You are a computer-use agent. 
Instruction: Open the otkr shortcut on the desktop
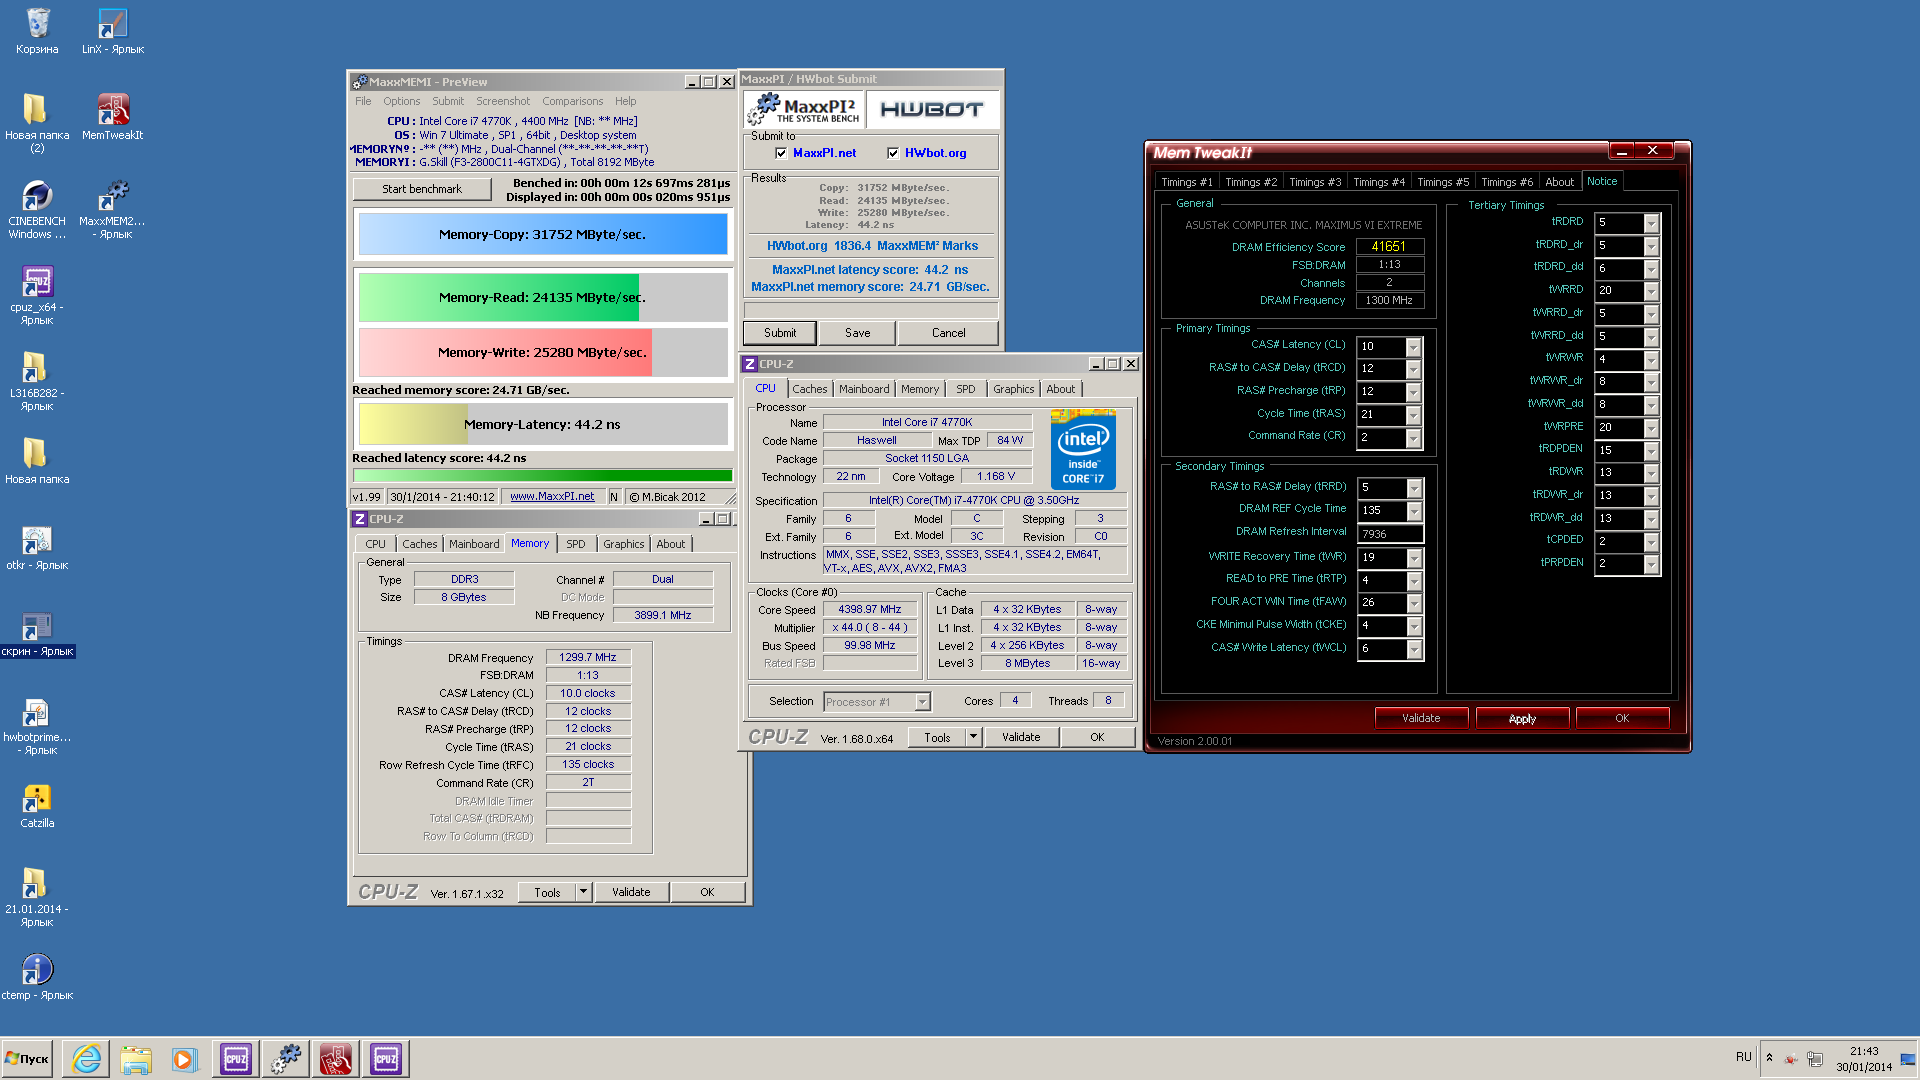point(37,548)
